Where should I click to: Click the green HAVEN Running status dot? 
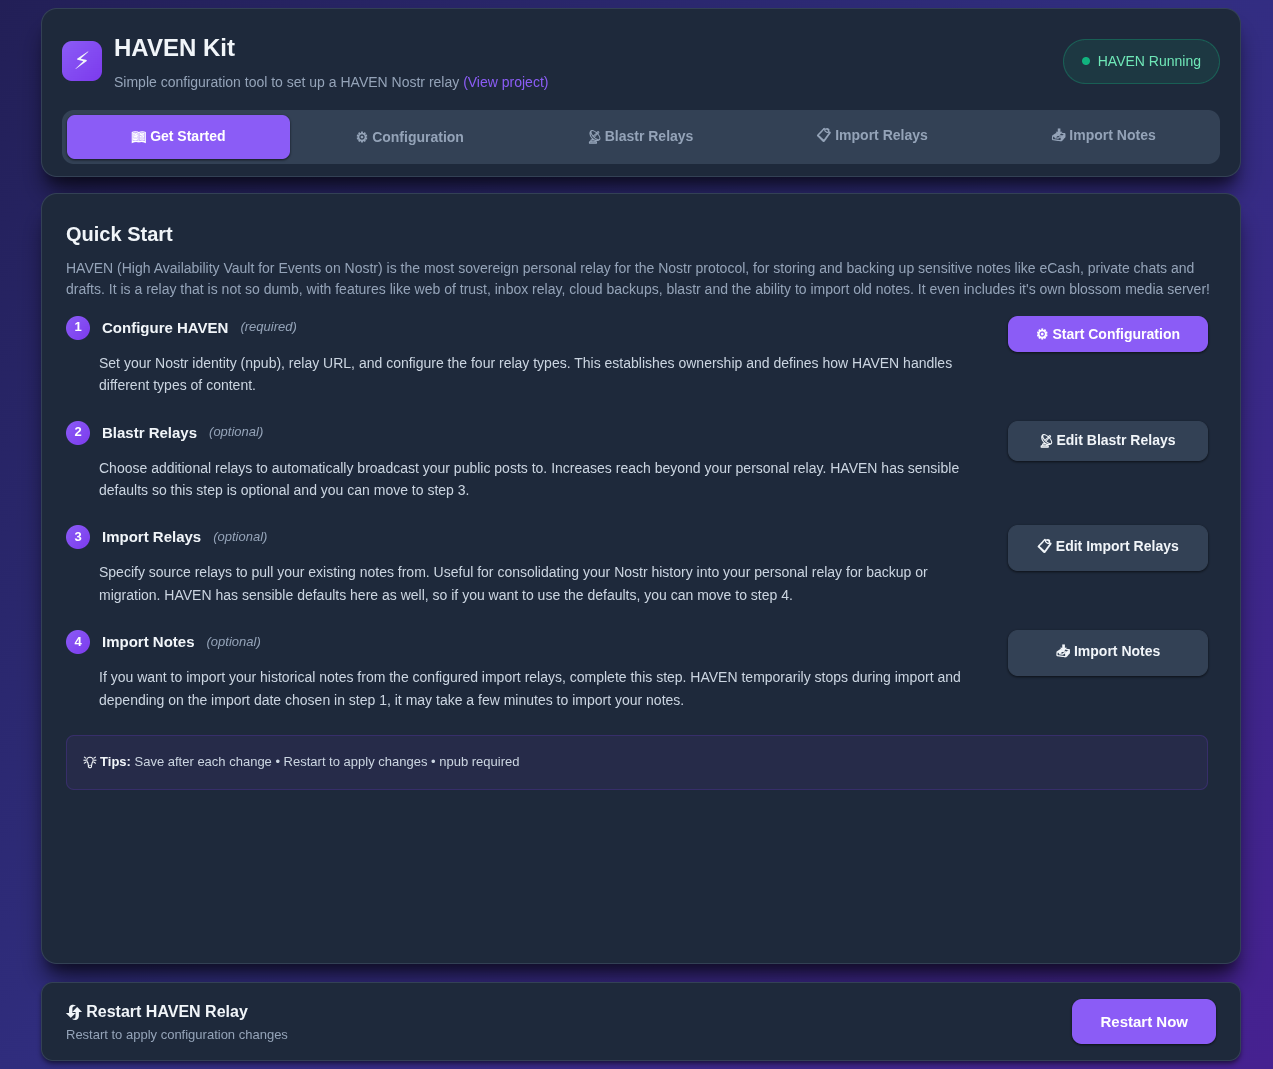1086,61
